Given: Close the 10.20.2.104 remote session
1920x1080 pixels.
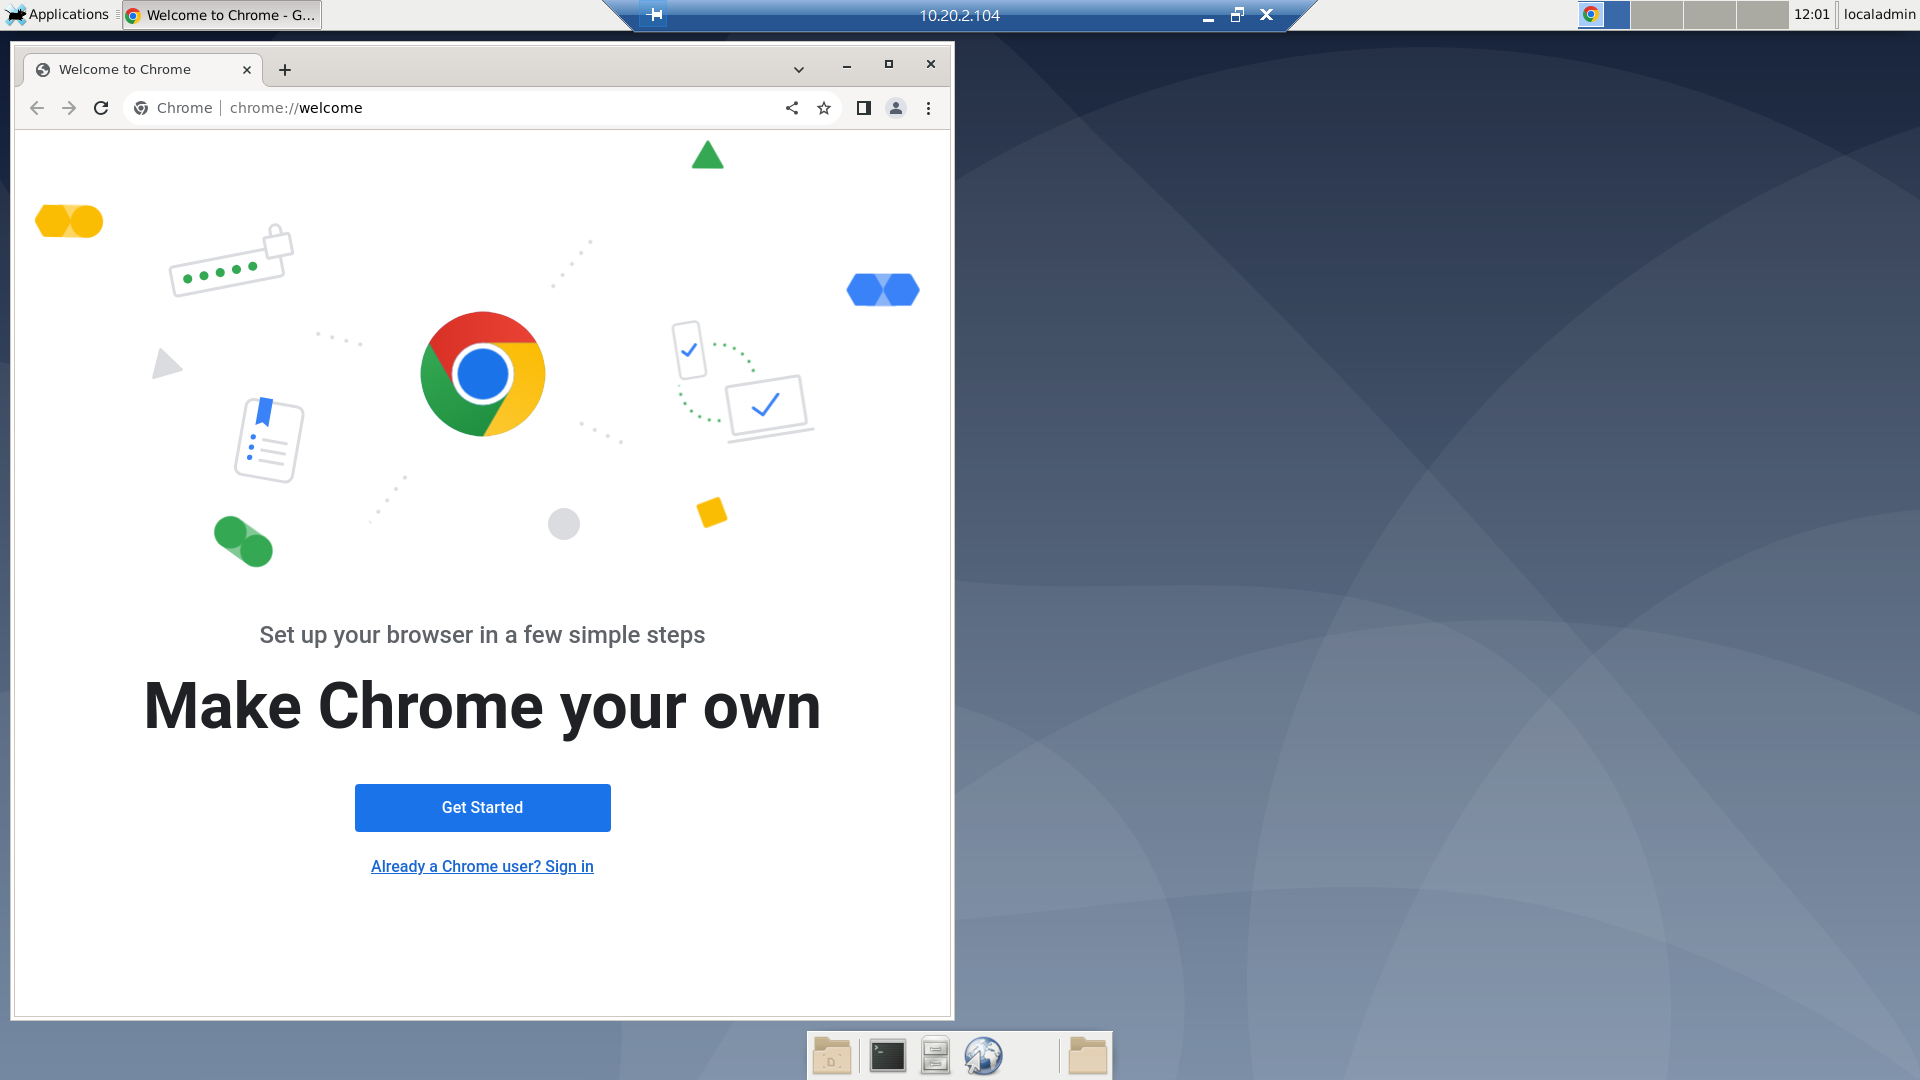Looking at the screenshot, I should [x=1266, y=15].
